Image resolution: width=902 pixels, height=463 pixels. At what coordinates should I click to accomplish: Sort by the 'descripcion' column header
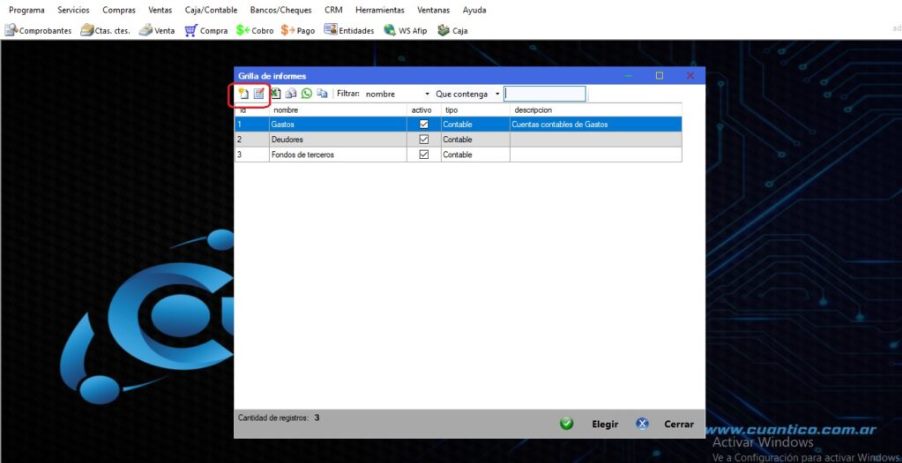596,109
